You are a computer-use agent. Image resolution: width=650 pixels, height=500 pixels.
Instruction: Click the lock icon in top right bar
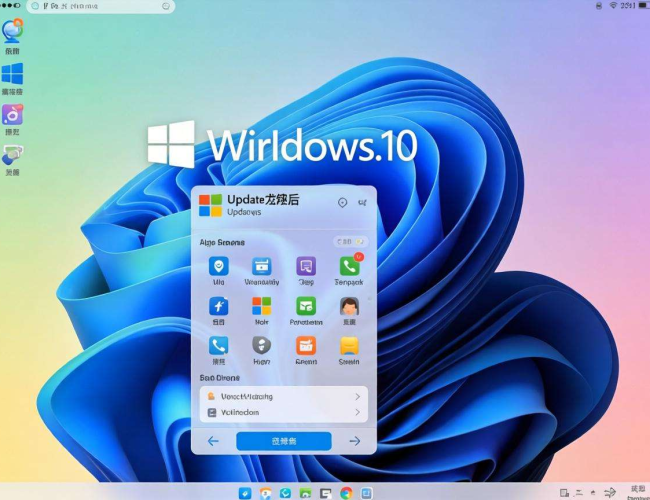[x=599, y=6]
